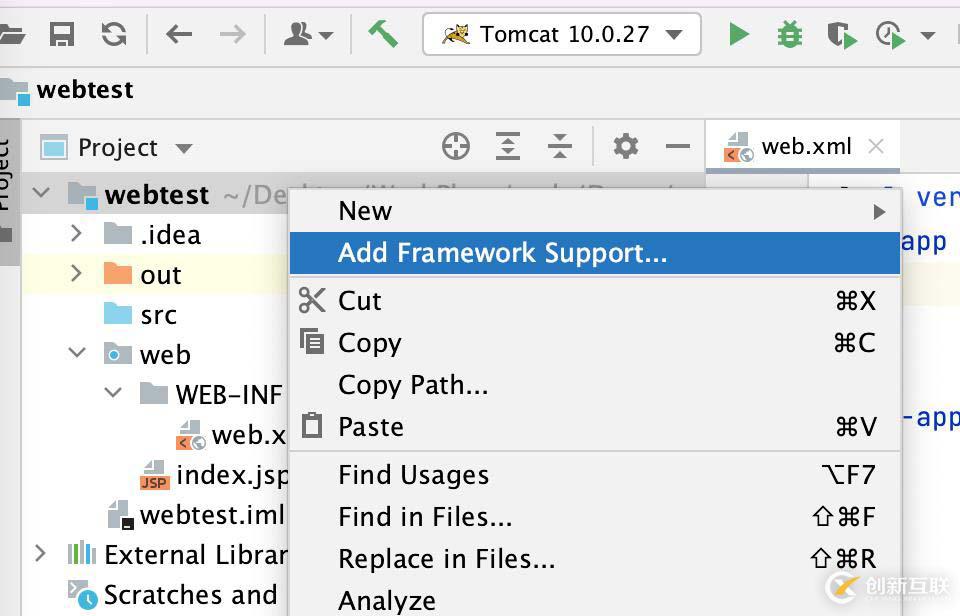Open the Tomcat 10.0.27 run configuration dropdown
This screenshot has height=616, width=960.
pyautogui.click(x=561, y=34)
